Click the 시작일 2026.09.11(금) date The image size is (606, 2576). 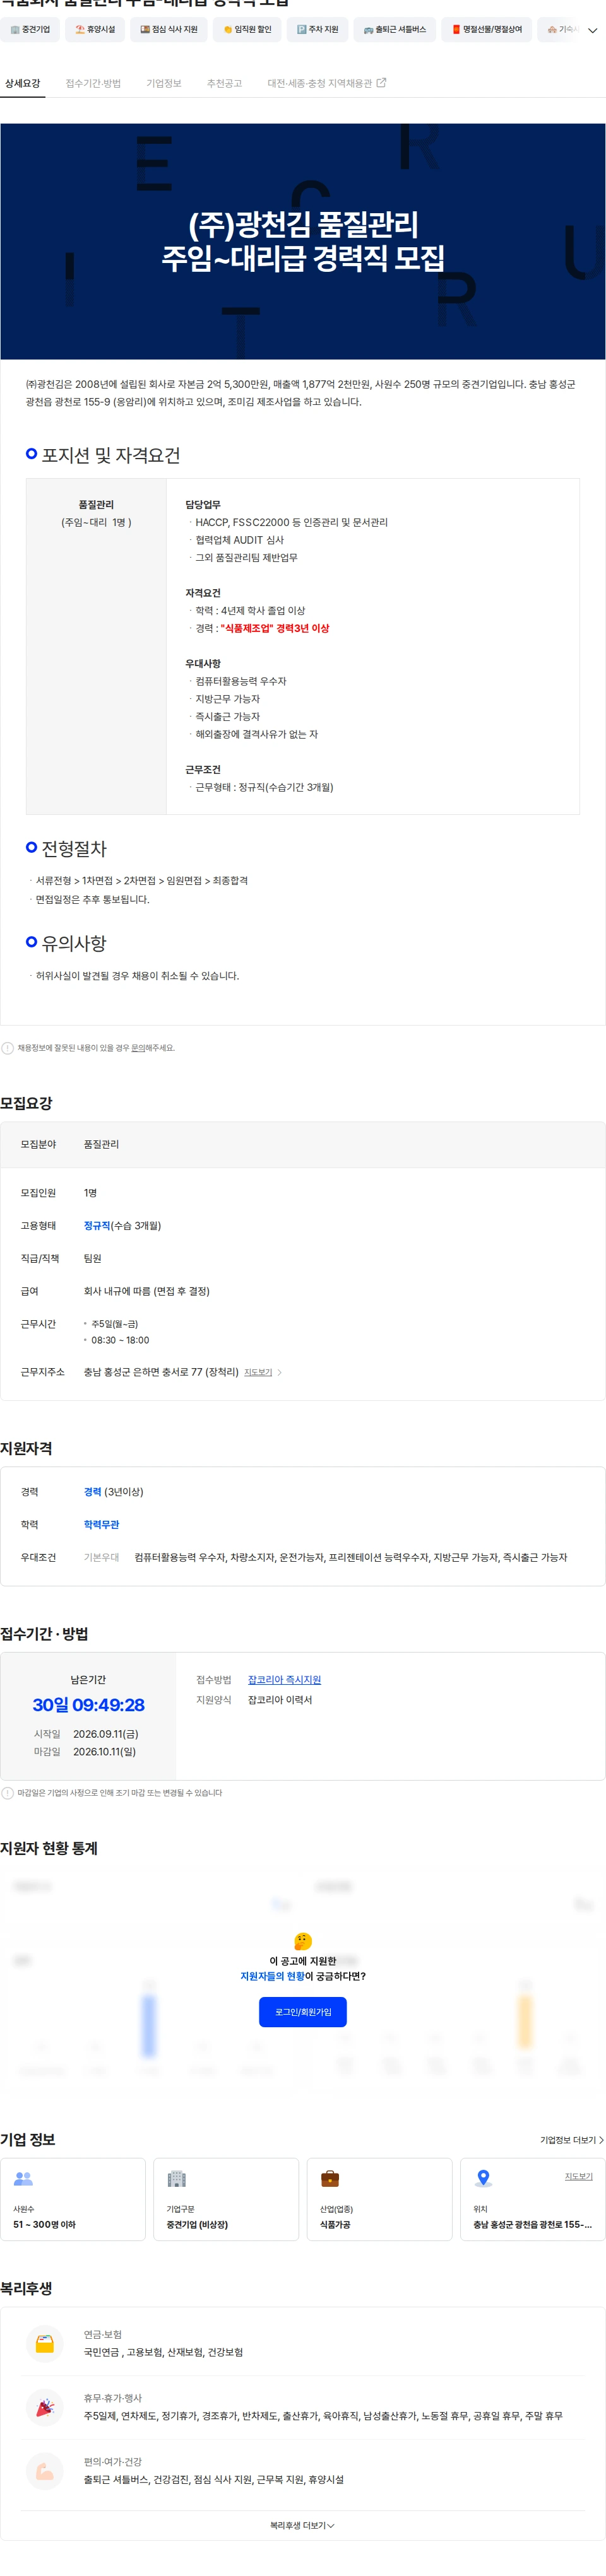(105, 1734)
